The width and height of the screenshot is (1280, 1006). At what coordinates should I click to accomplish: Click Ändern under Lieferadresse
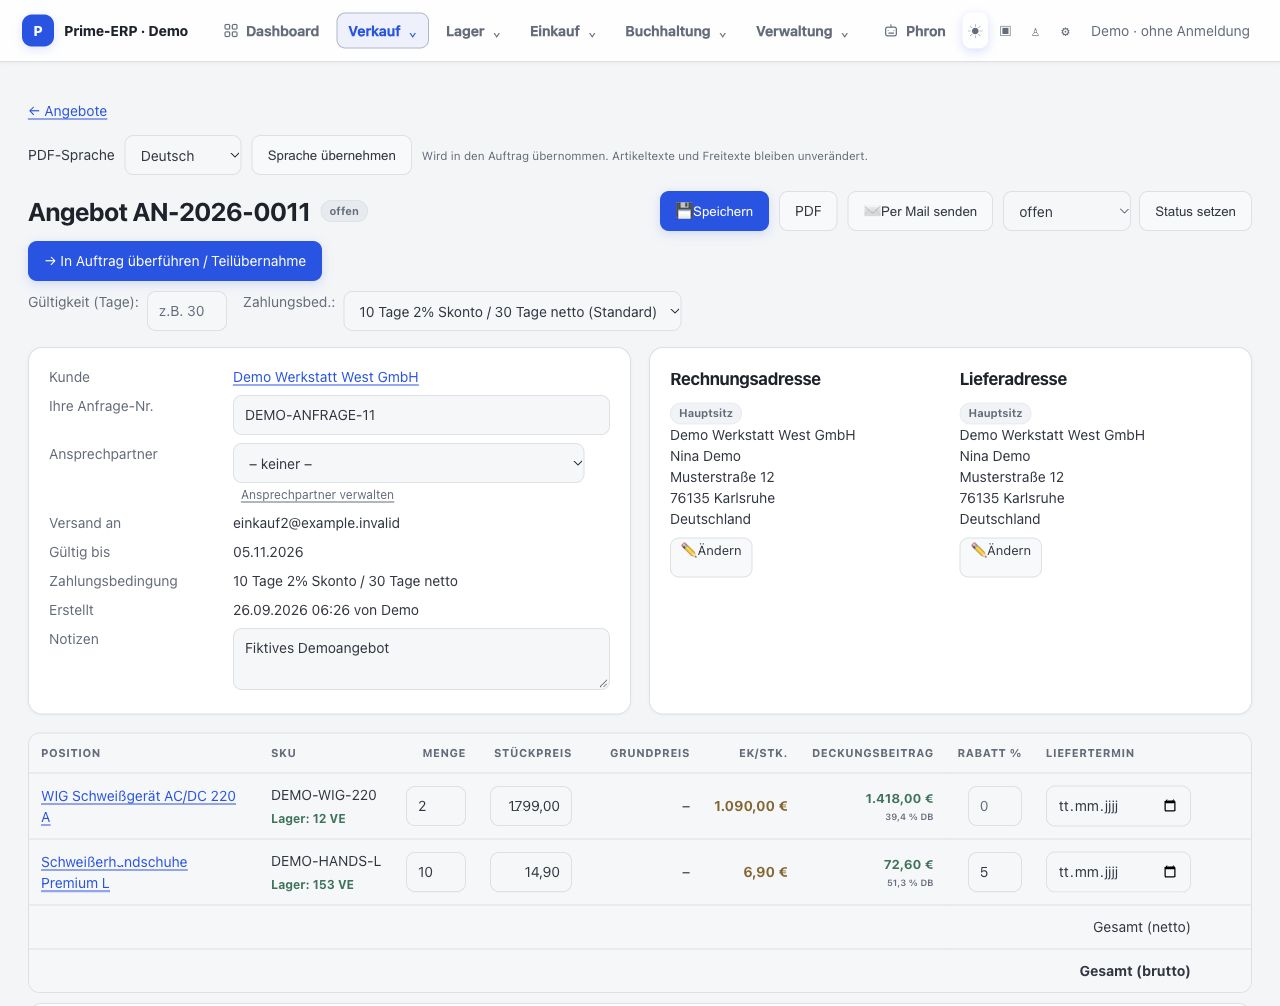pos(1000,557)
